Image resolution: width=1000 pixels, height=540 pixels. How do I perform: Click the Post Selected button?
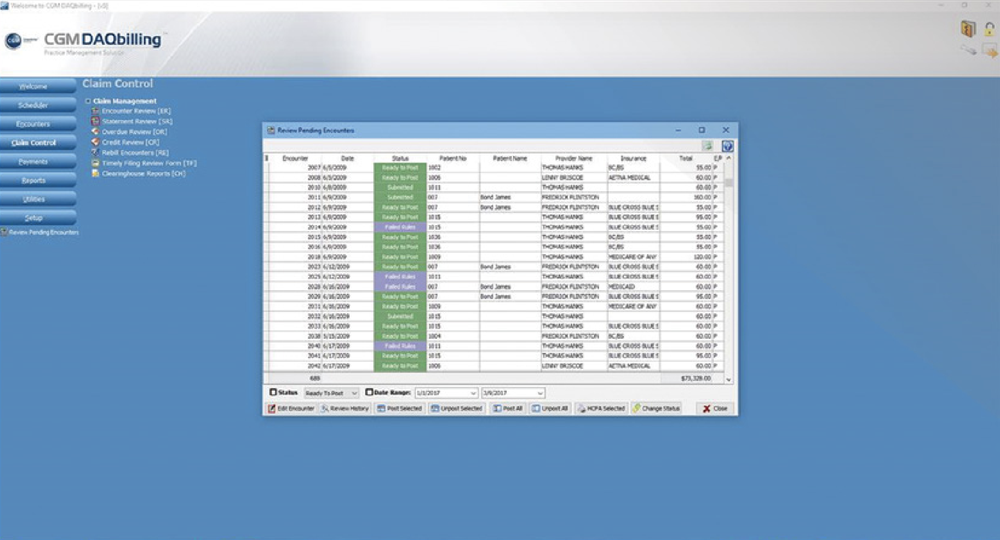click(399, 408)
